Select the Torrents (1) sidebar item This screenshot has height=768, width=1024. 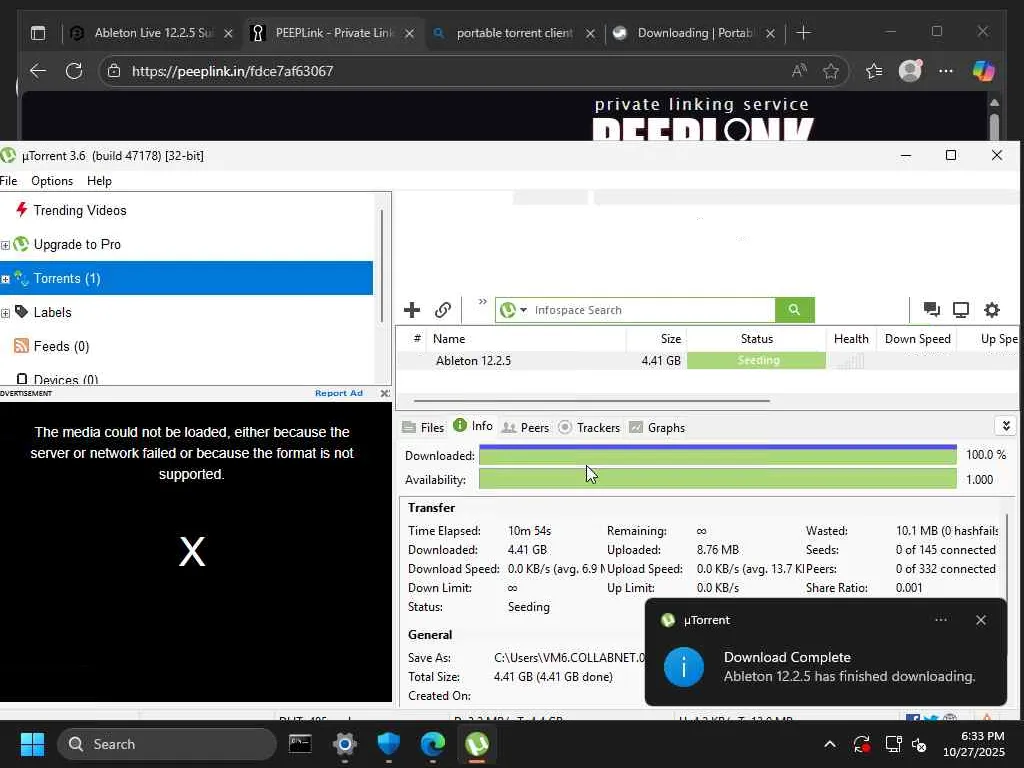point(186,278)
